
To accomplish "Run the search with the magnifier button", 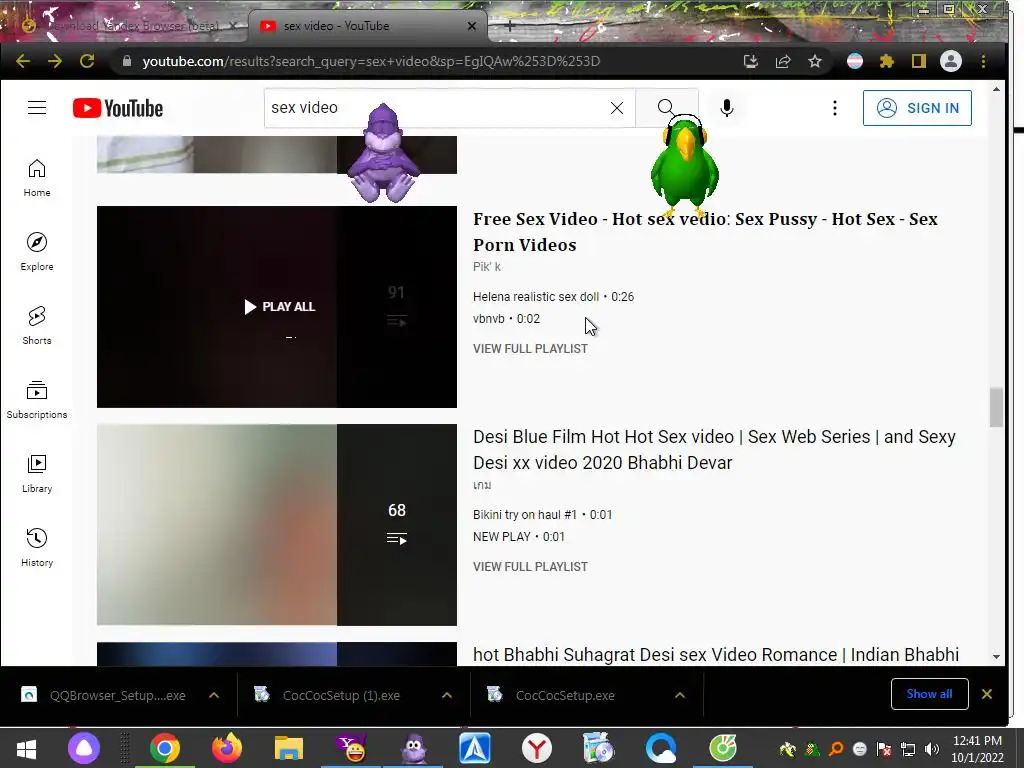I will (667, 108).
